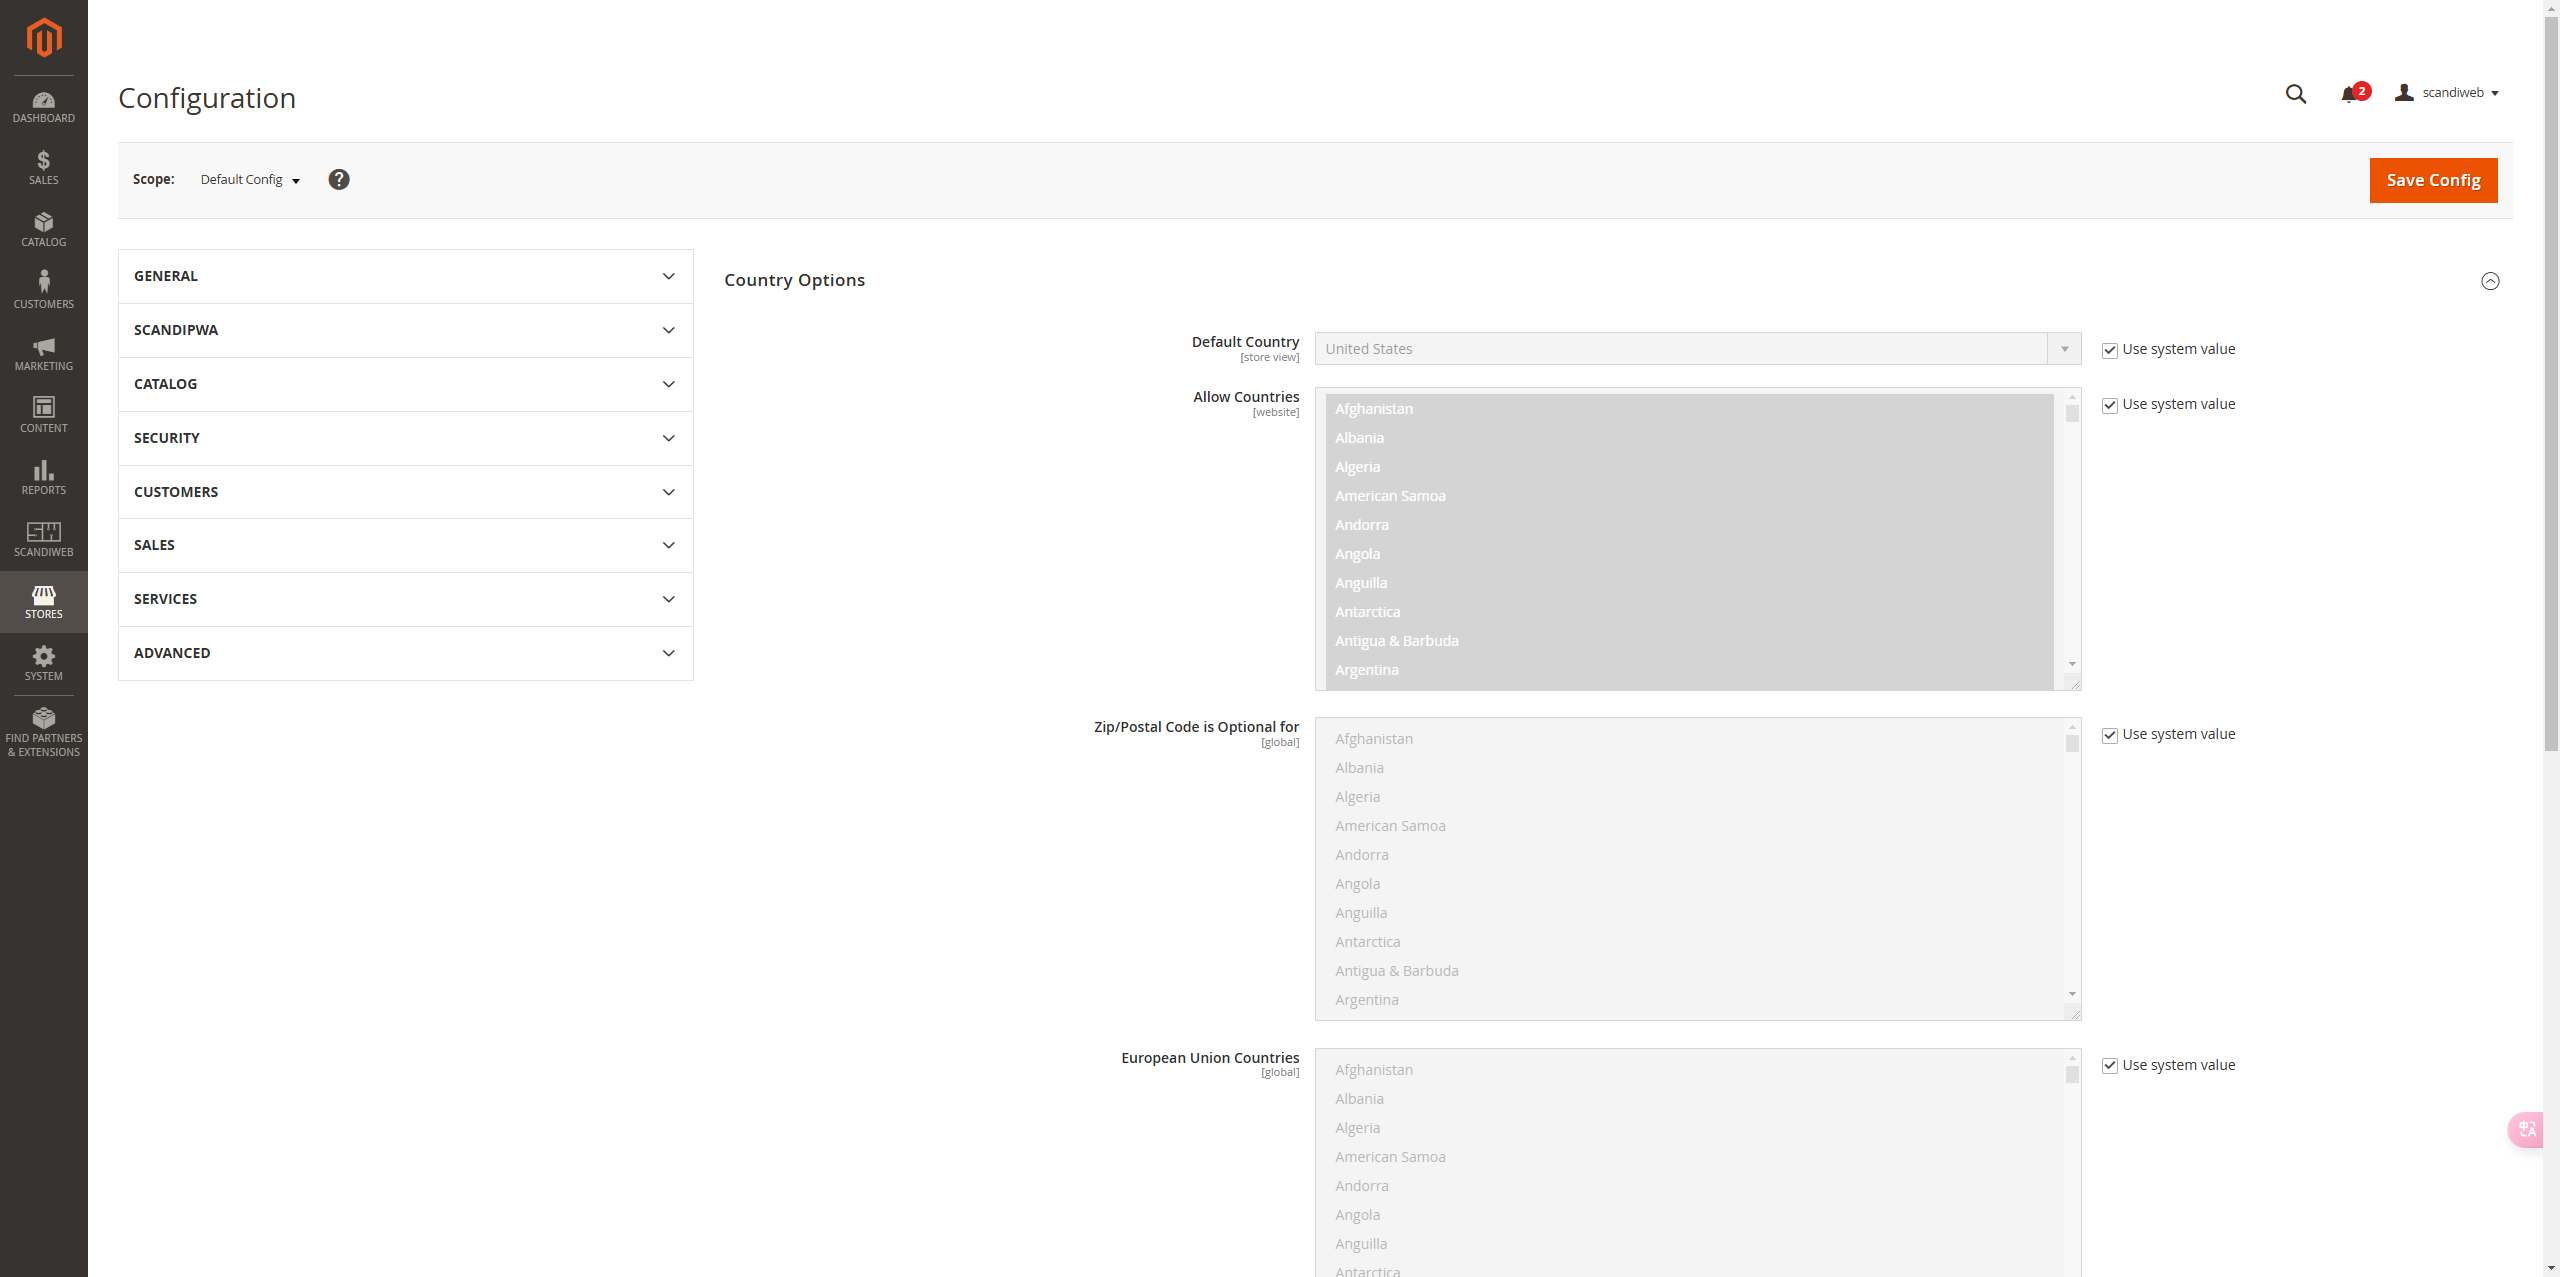Uncheck Use system value for Allow Countries
2560x1277 pixels.
(x=2110, y=405)
